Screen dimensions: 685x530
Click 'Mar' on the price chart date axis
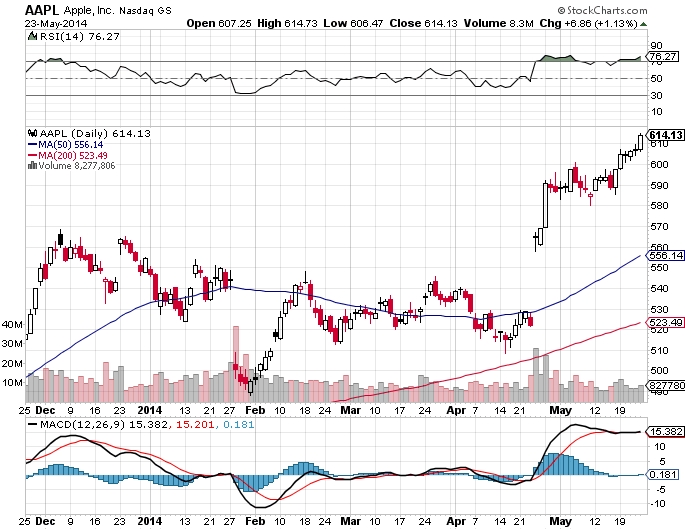pos(351,411)
